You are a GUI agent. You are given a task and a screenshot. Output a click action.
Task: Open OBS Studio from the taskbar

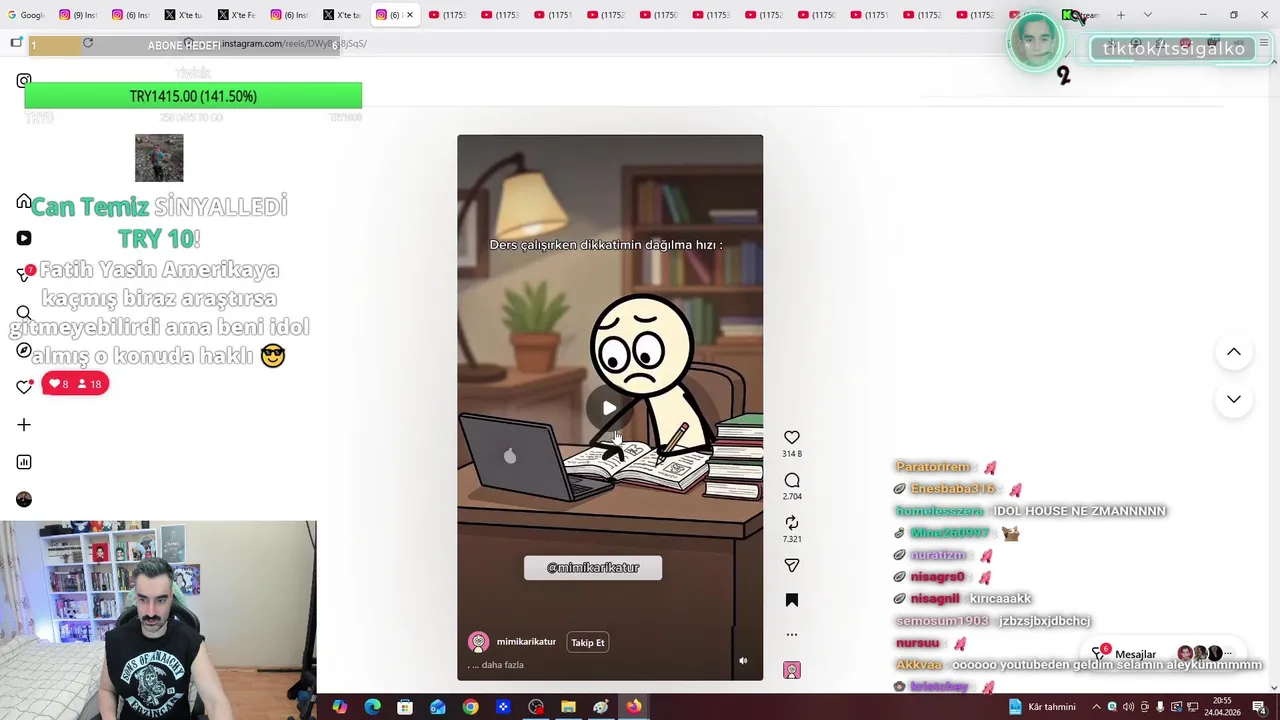(x=536, y=707)
